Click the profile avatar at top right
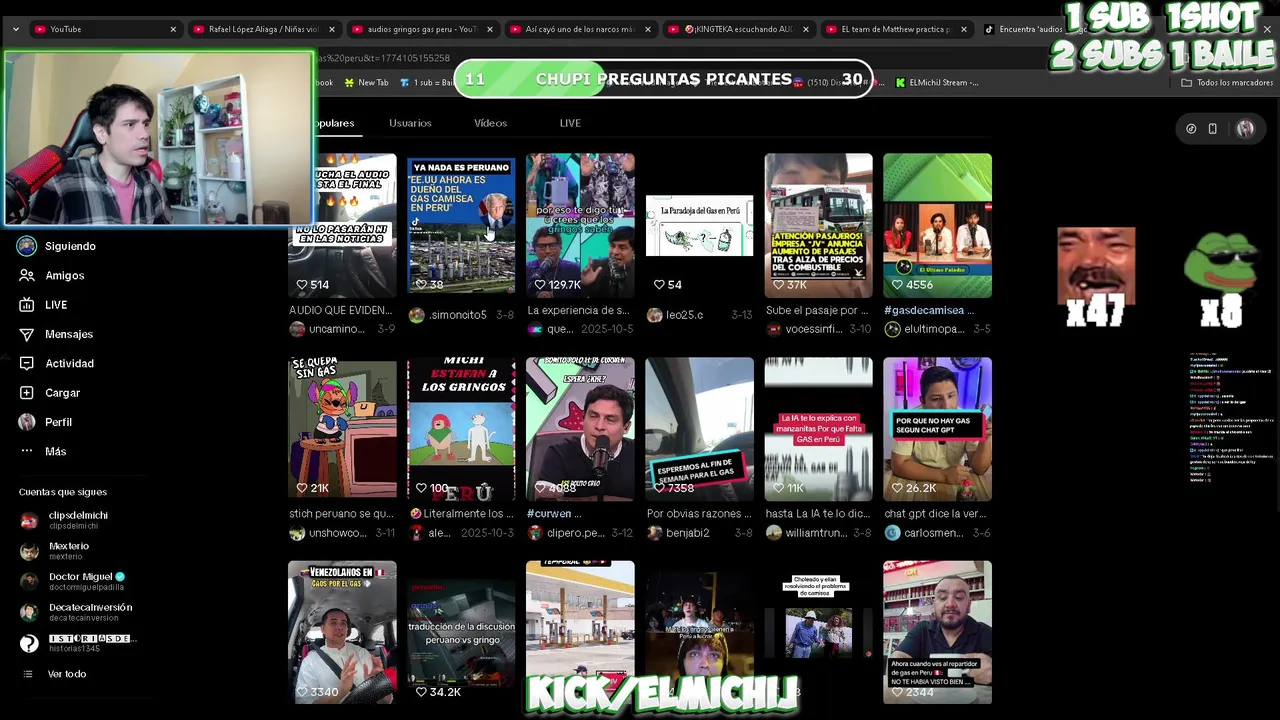This screenshot has width=1280, height=720. (x=1245, y=129)
